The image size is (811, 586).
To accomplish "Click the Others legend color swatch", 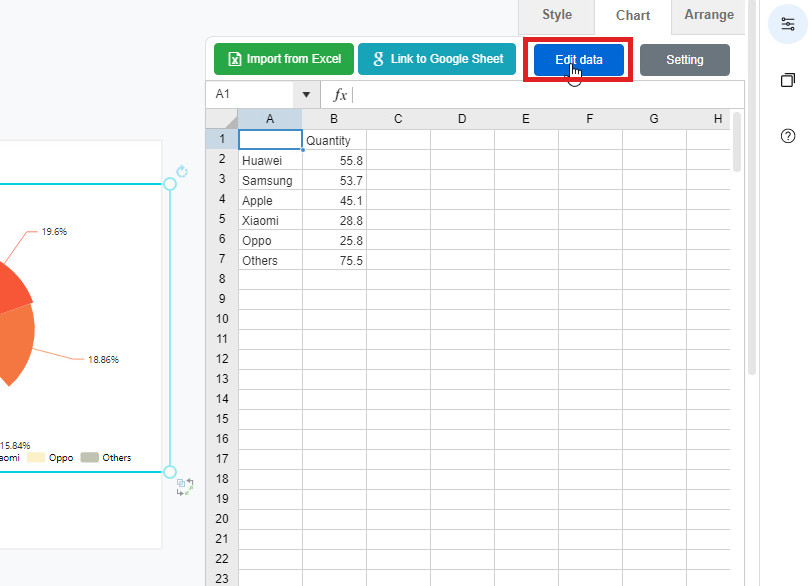I will pyautogui.click(x=89, y=458).
